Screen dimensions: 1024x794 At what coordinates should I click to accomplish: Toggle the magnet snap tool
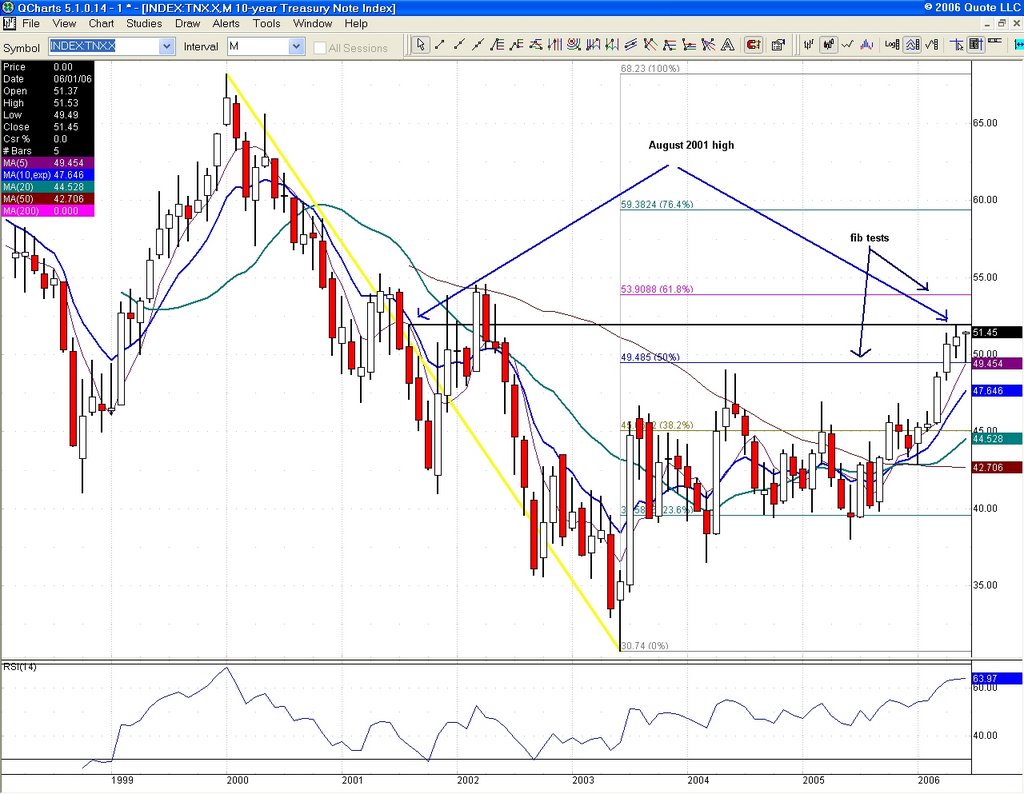pos(753,45)
